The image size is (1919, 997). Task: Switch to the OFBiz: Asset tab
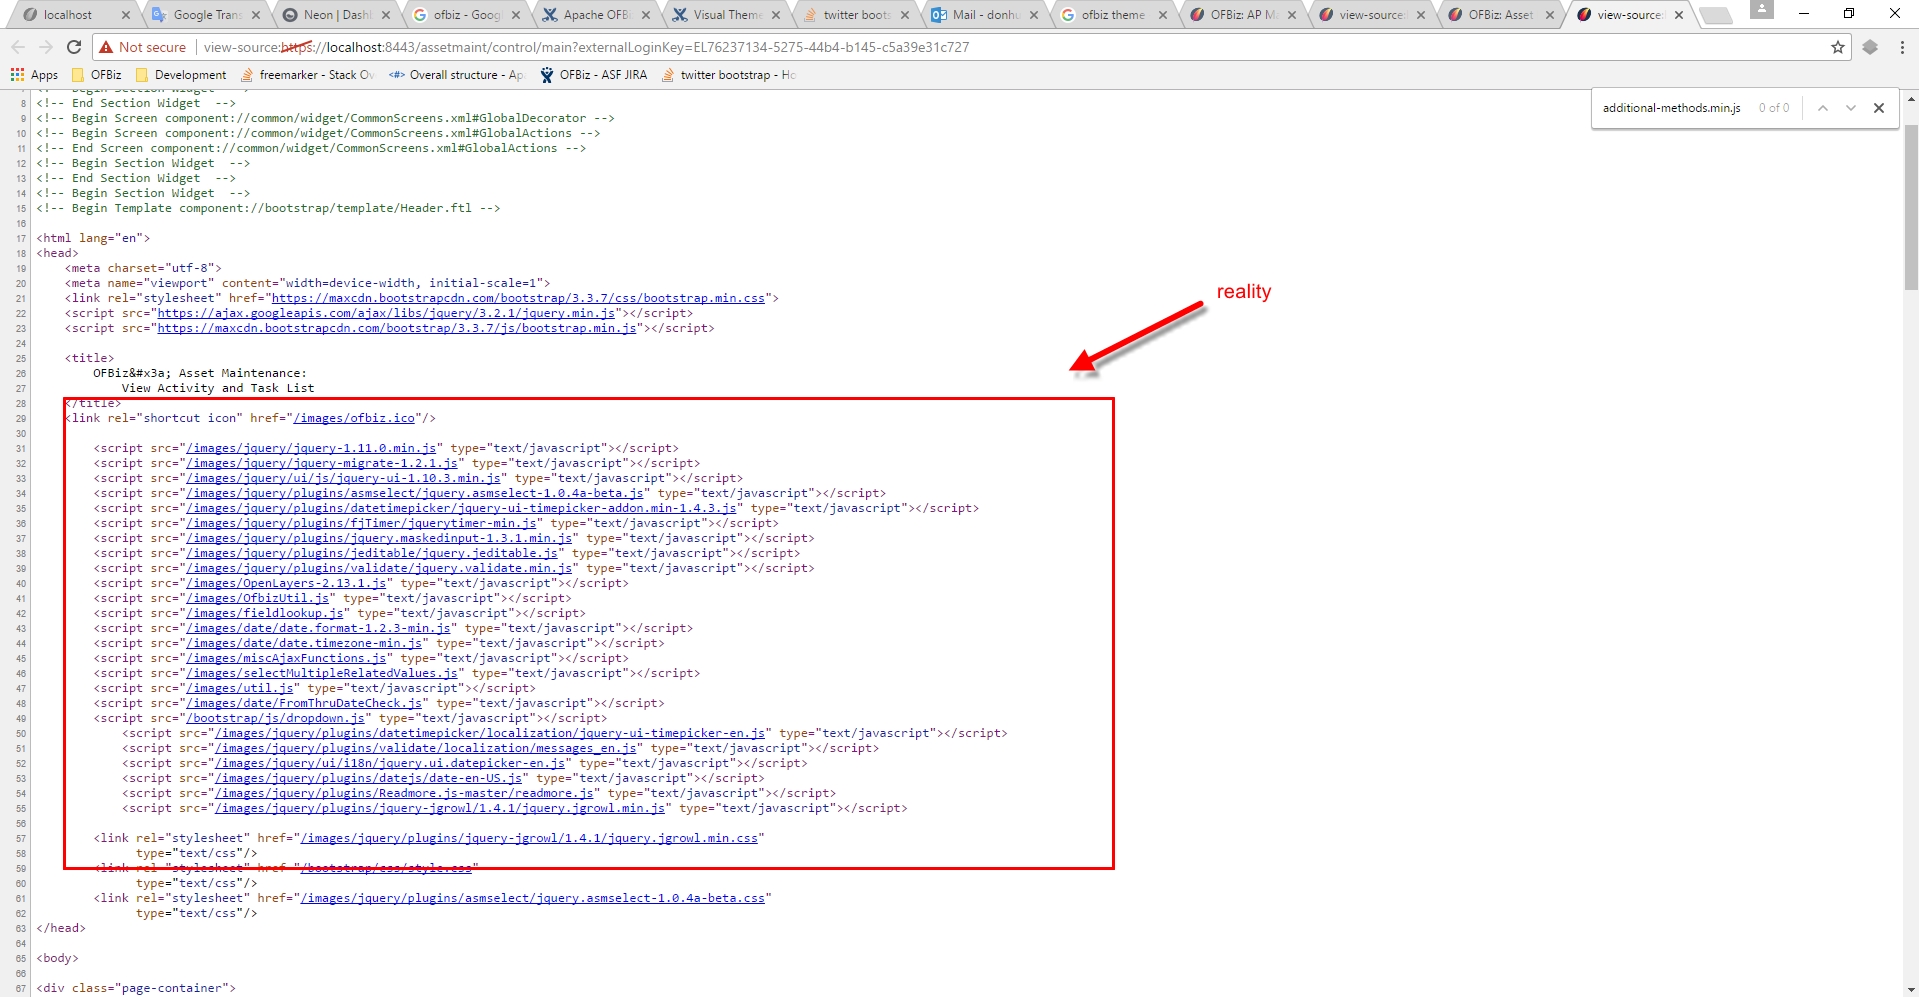(1500, 15)
